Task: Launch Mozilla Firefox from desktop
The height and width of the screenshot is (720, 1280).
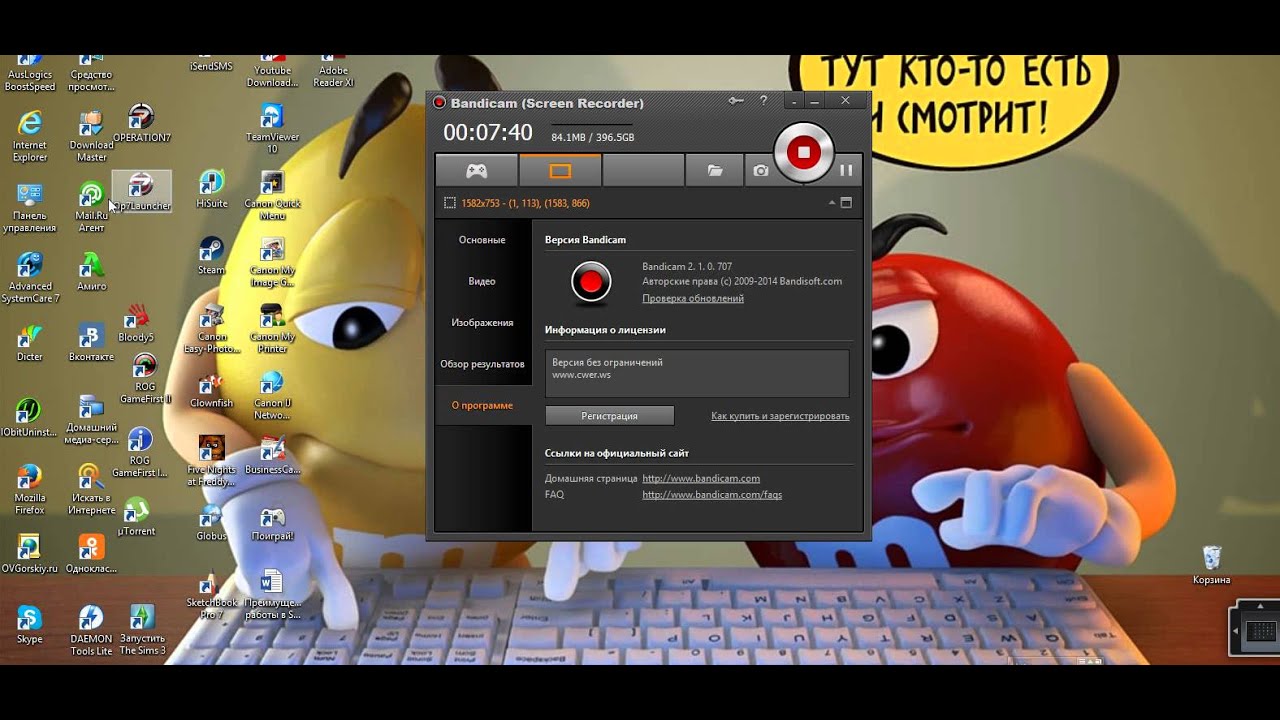Action: coord(30,489)
